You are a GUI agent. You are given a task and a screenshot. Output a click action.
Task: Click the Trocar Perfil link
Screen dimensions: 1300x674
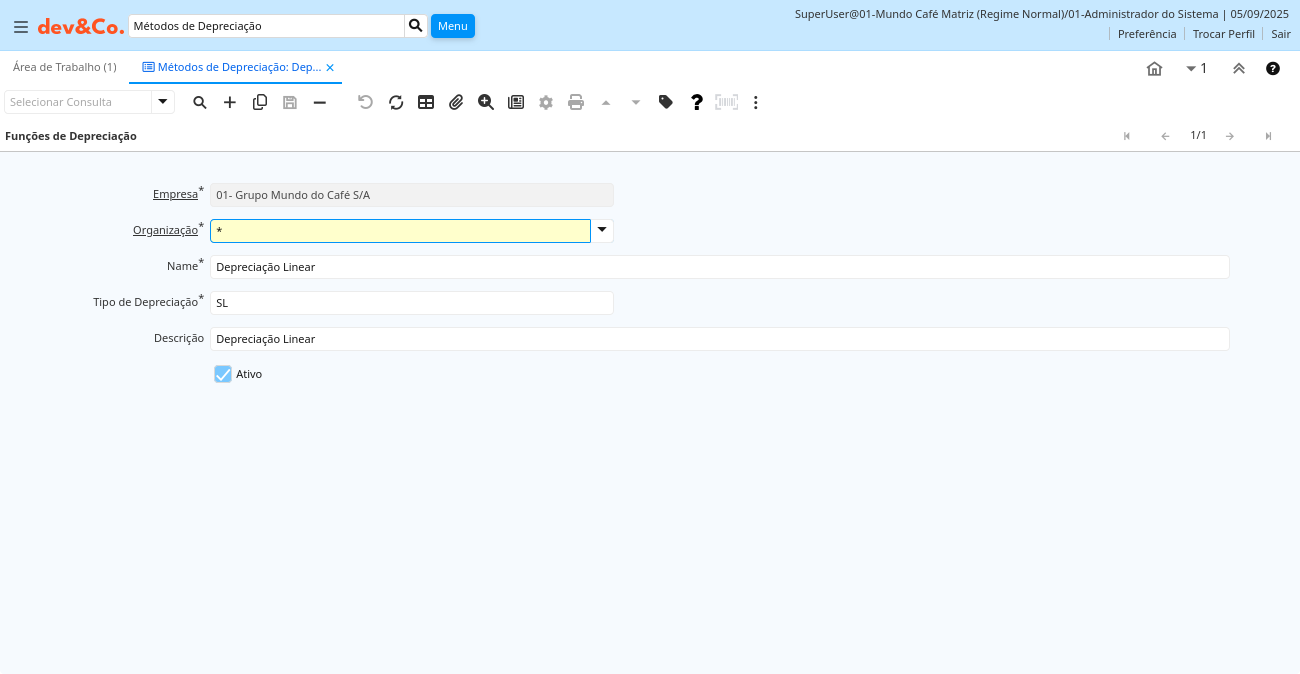click(1223, 34)
